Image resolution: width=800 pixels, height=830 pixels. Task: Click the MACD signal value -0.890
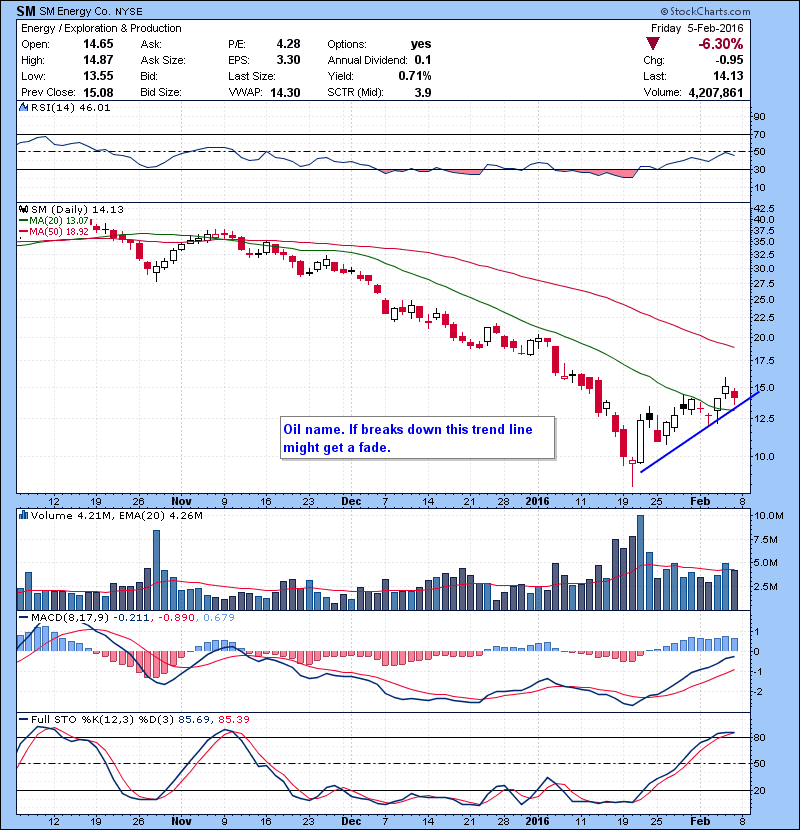176,617
